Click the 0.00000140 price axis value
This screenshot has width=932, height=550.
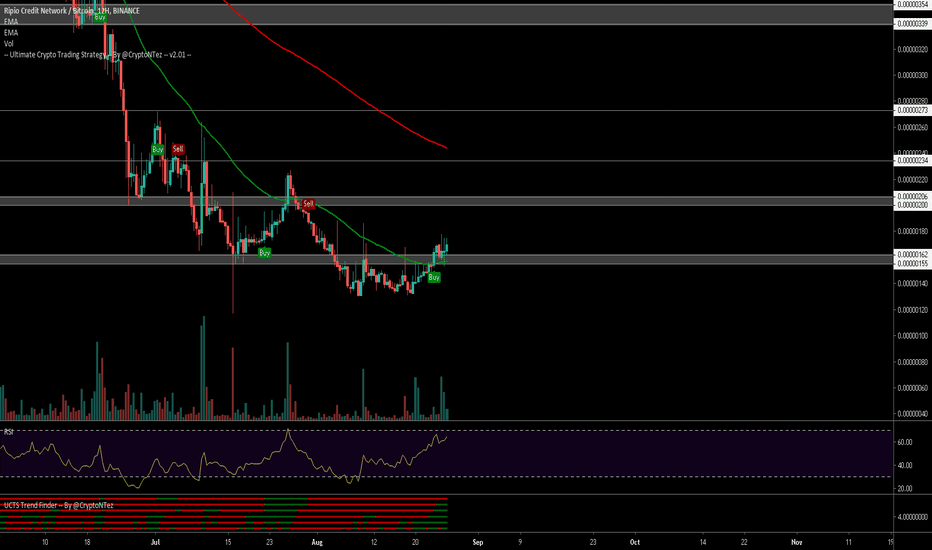click(912, 284)
